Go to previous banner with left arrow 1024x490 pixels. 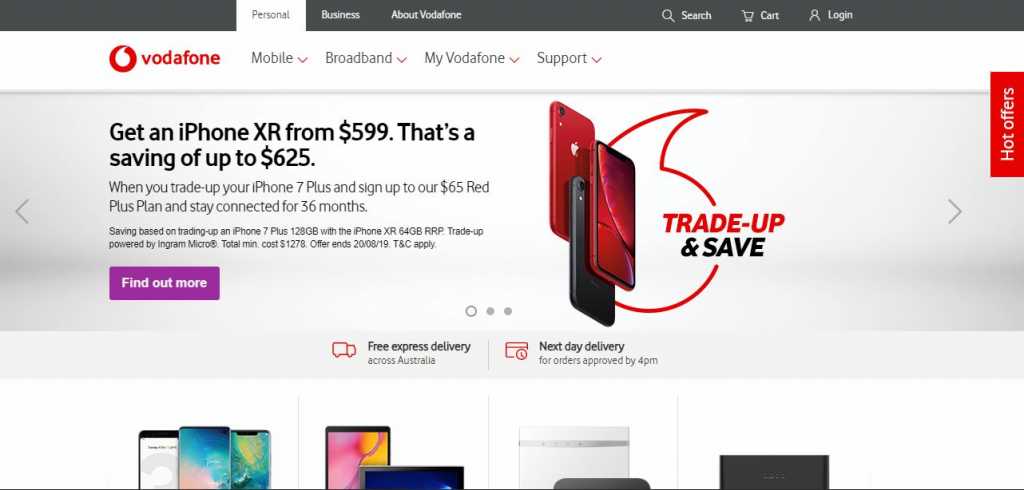[22, 212]
